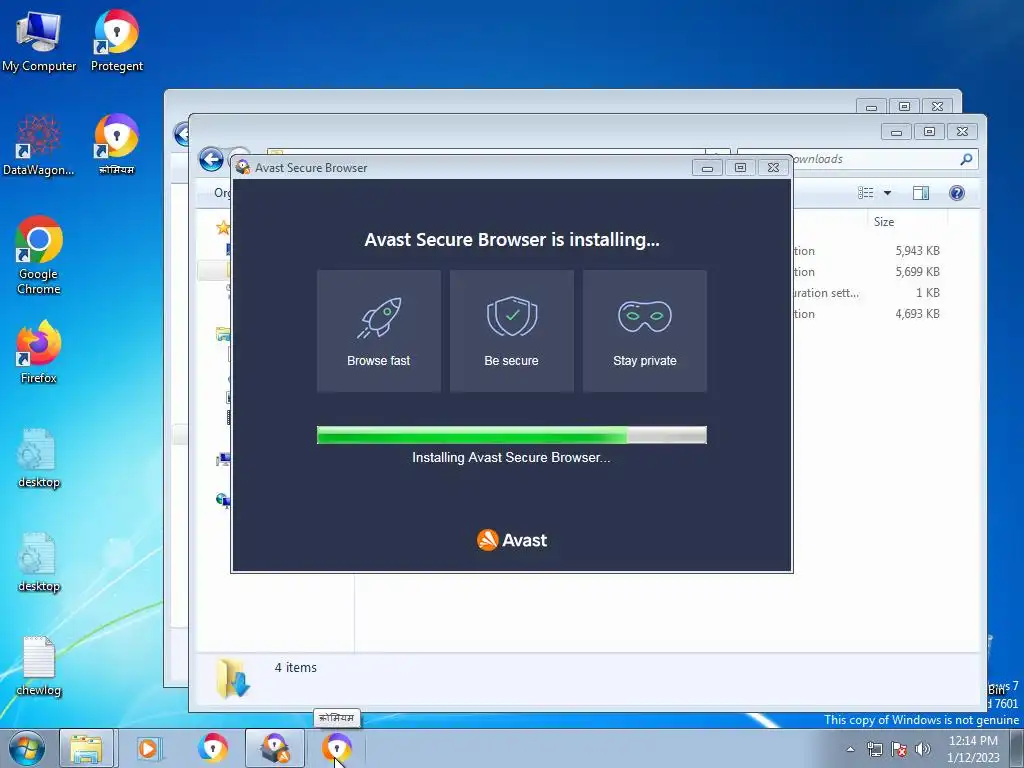Open the clock showing 12:14 PM
Viewport: 1024px width, 768px height.
[973, 749]
